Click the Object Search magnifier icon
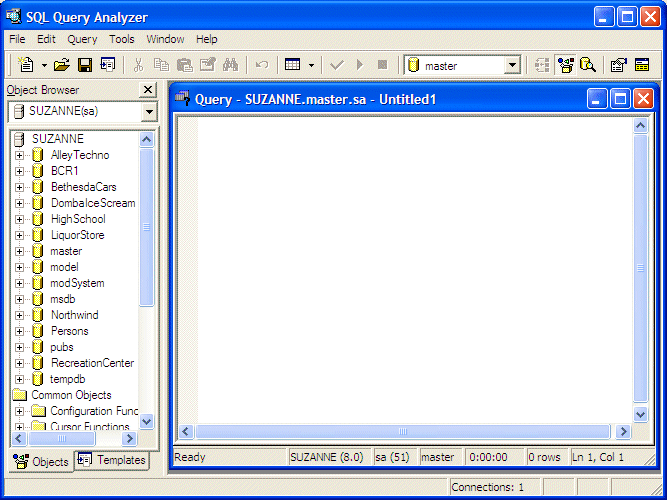 coord(588,65)
